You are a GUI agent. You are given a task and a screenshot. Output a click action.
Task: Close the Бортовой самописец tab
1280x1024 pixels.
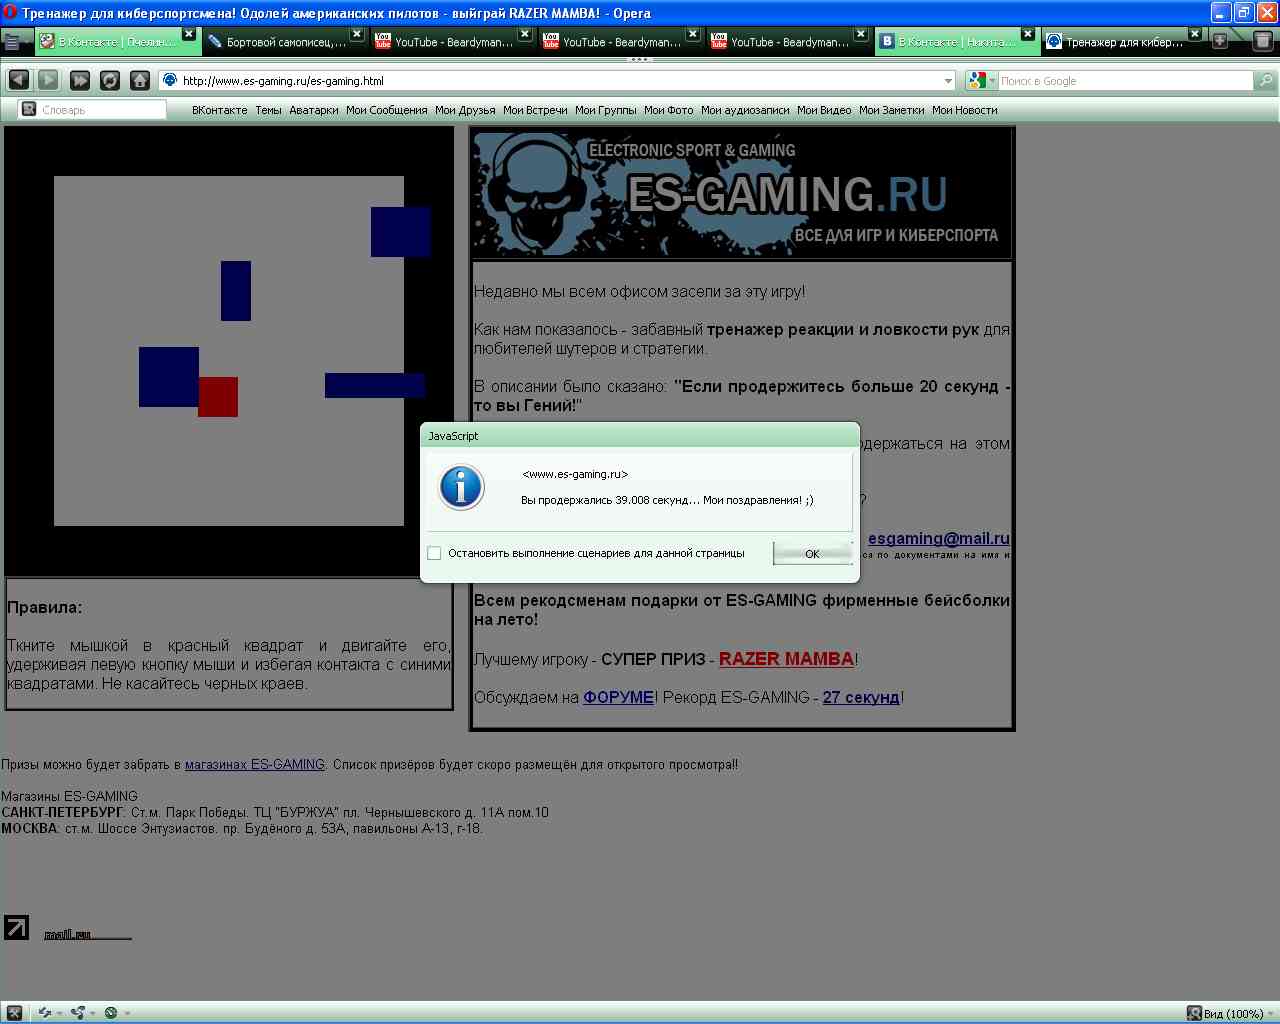357,34
